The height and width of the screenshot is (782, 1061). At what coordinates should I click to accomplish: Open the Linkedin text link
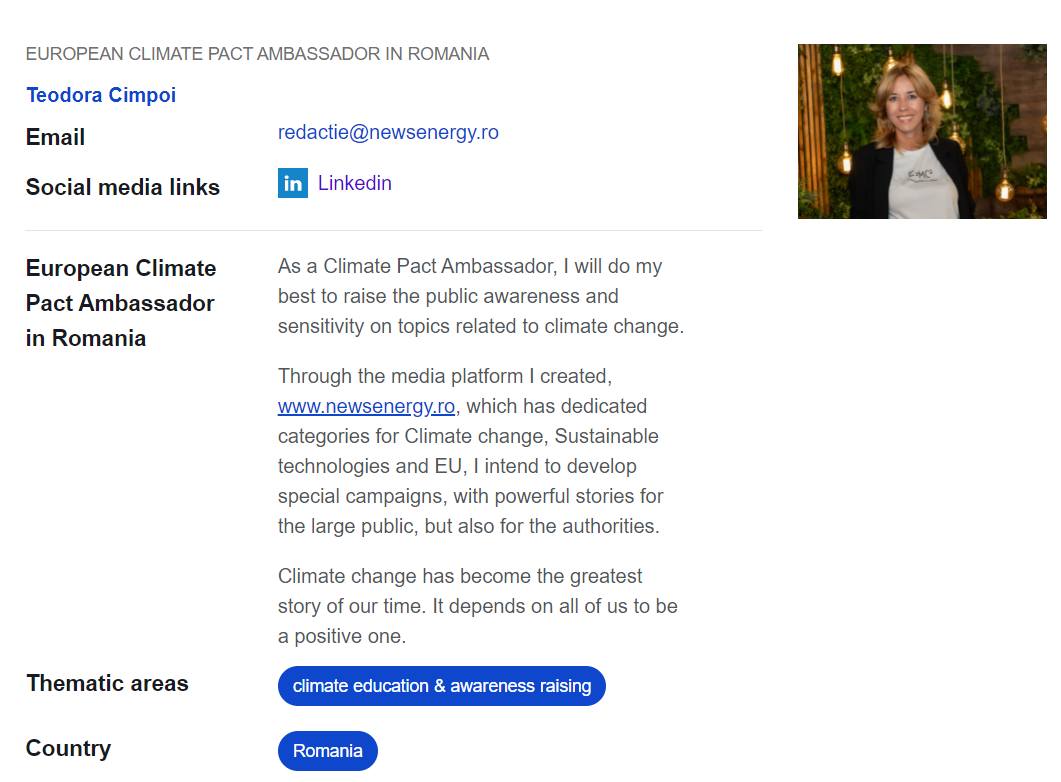pos(355,183)
